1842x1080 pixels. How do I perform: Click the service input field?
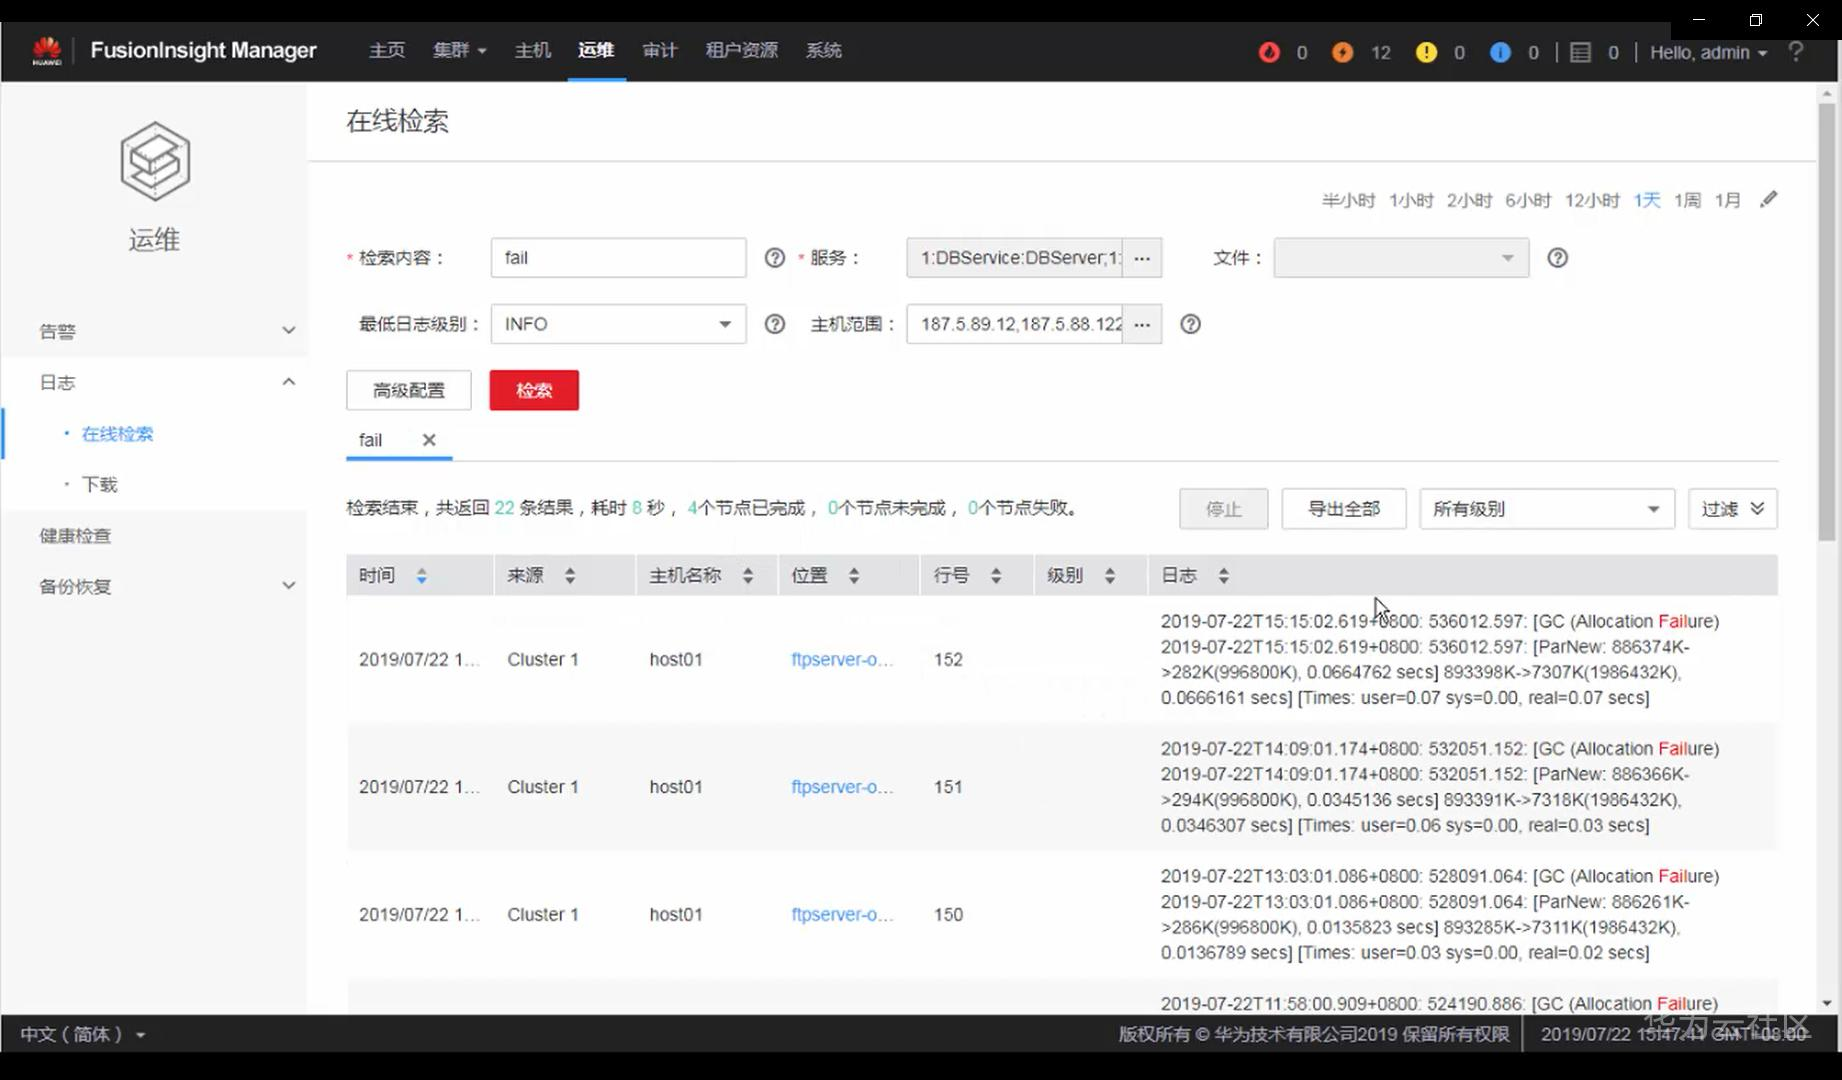click(x=1015, y=258)
